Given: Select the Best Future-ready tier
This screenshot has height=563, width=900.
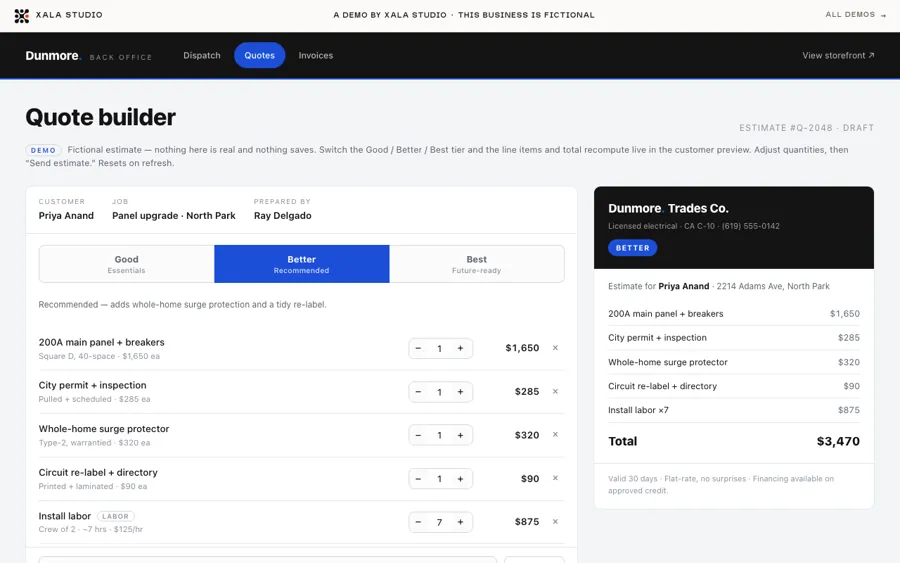Looking at the screenshot, I should 476,264.
